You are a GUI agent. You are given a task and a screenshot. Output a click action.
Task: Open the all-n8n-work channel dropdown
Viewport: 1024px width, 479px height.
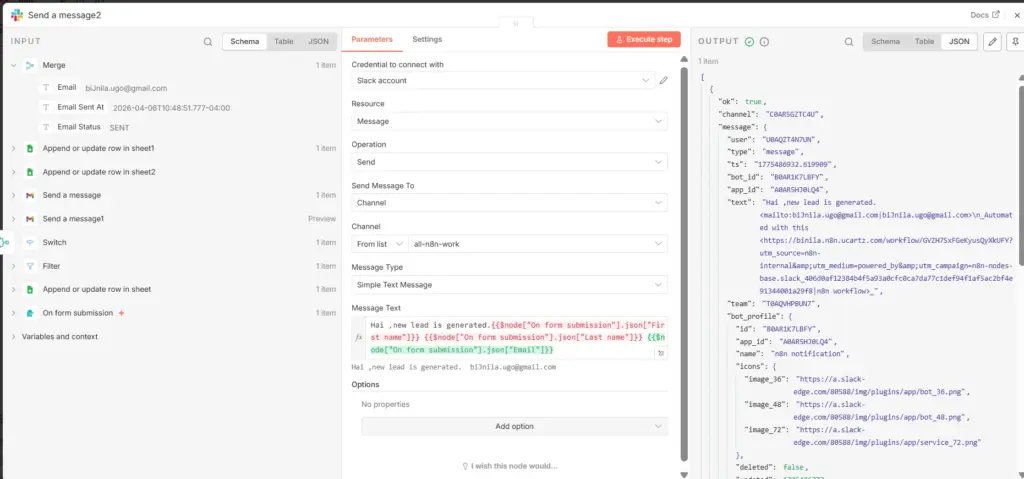coord(537,244)
